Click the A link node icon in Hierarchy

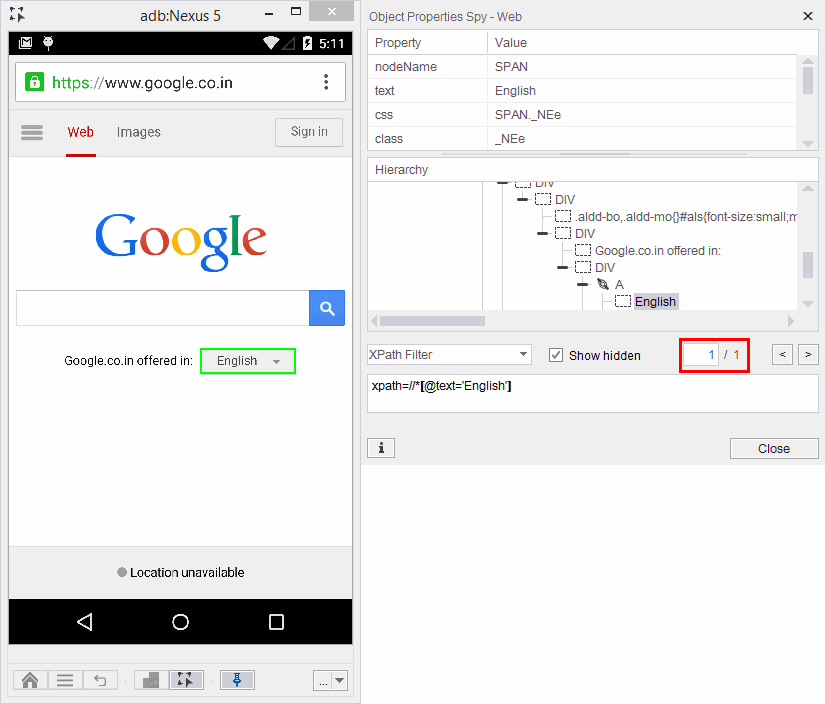tap(603, 285)
